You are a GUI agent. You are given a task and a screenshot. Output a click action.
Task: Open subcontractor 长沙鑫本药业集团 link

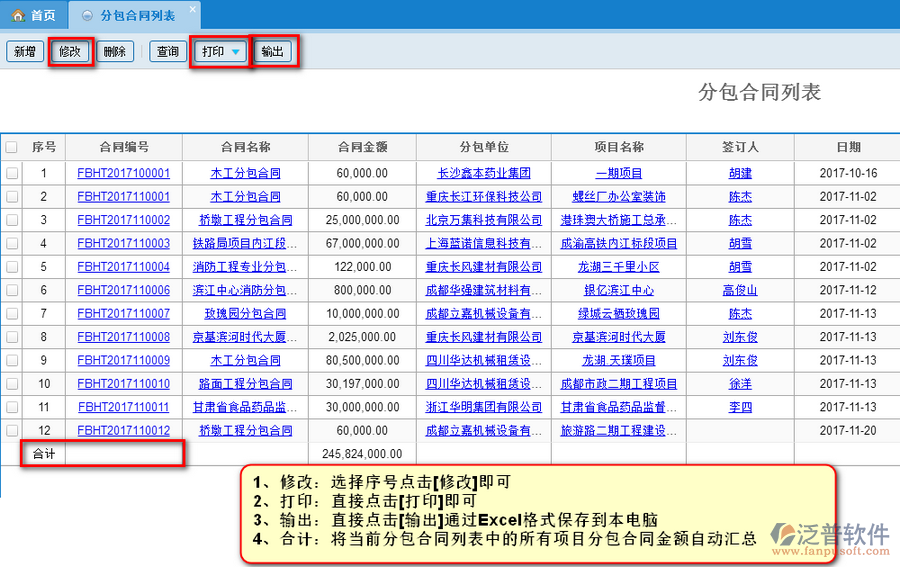click(x=484, y=174)
